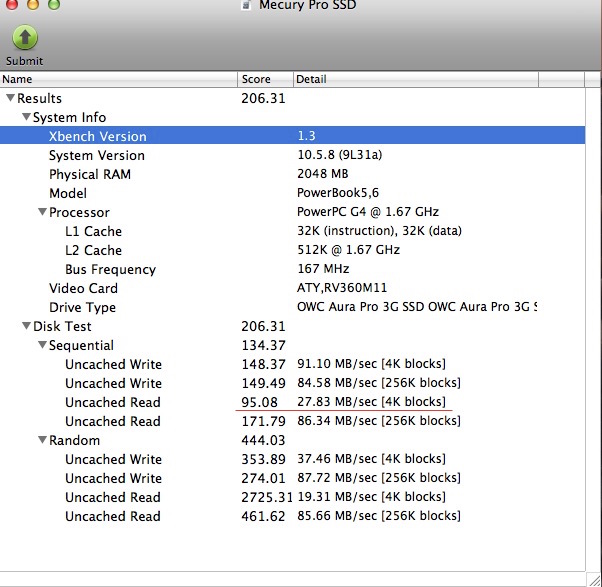Image resolution: width=602 pixels, height=587 pixels.
Task: Click detail 19.31 MB/sec [4K blocks]
Action: click(372, 497)
